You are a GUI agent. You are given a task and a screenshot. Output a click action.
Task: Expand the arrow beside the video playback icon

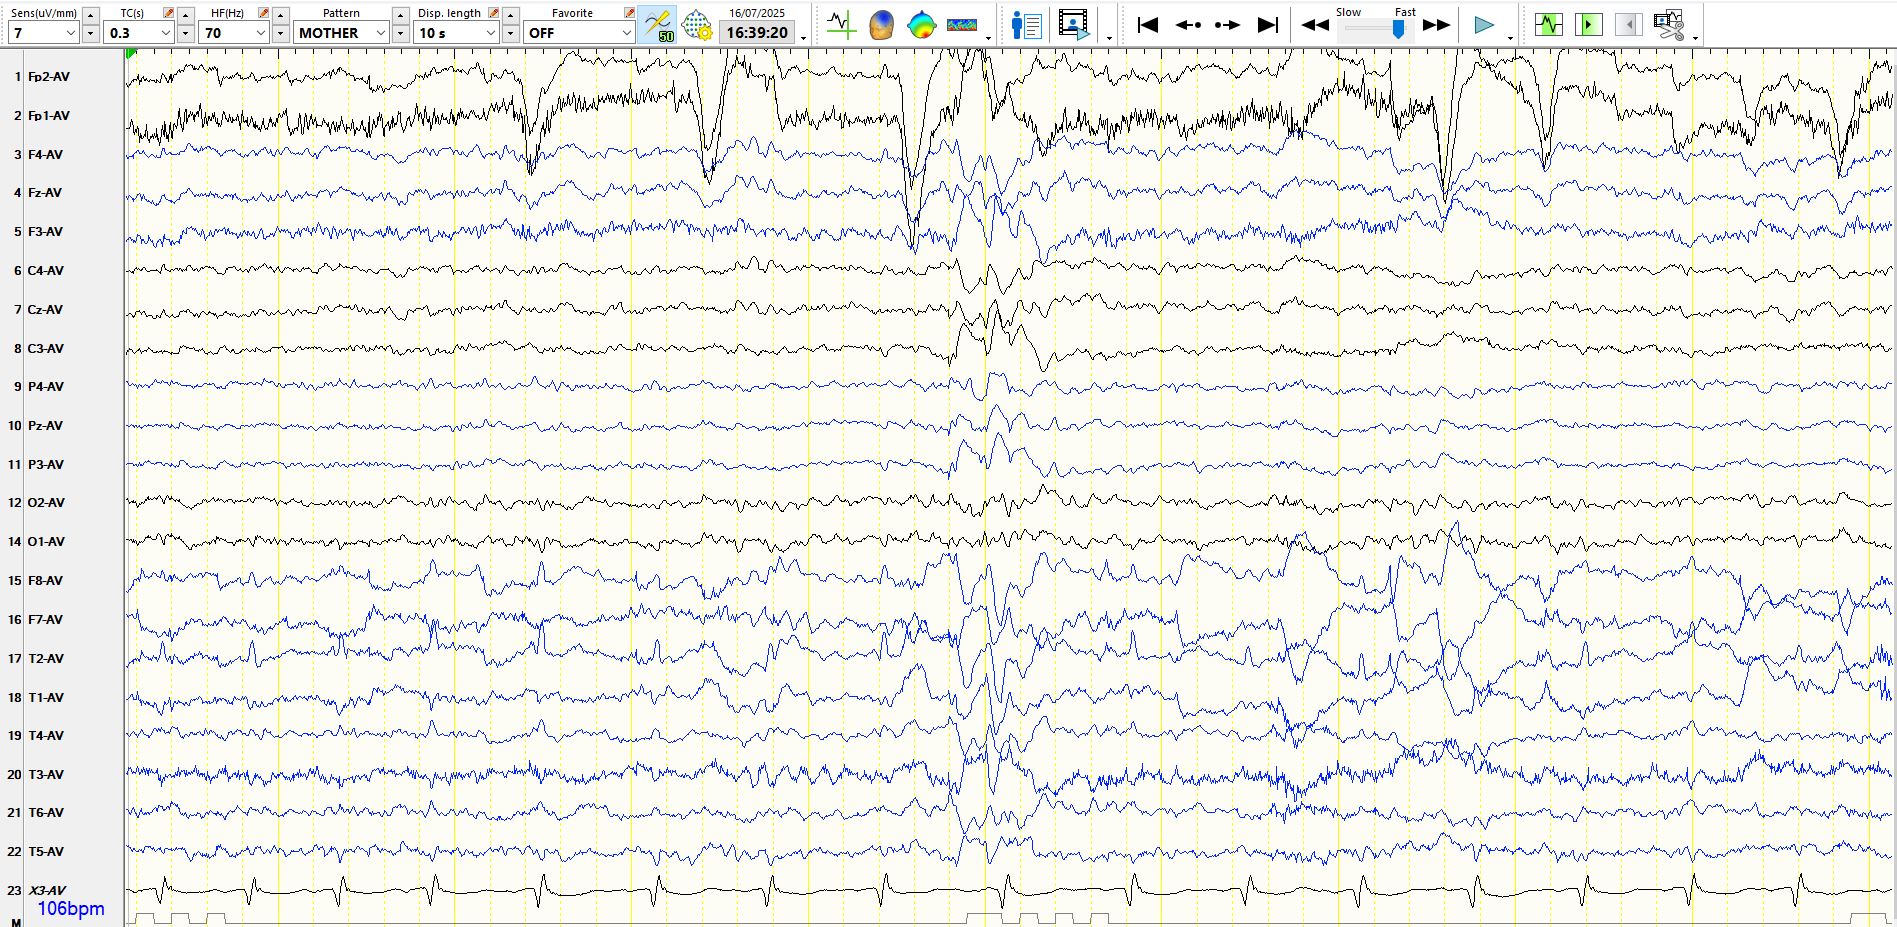point(1110,38)
